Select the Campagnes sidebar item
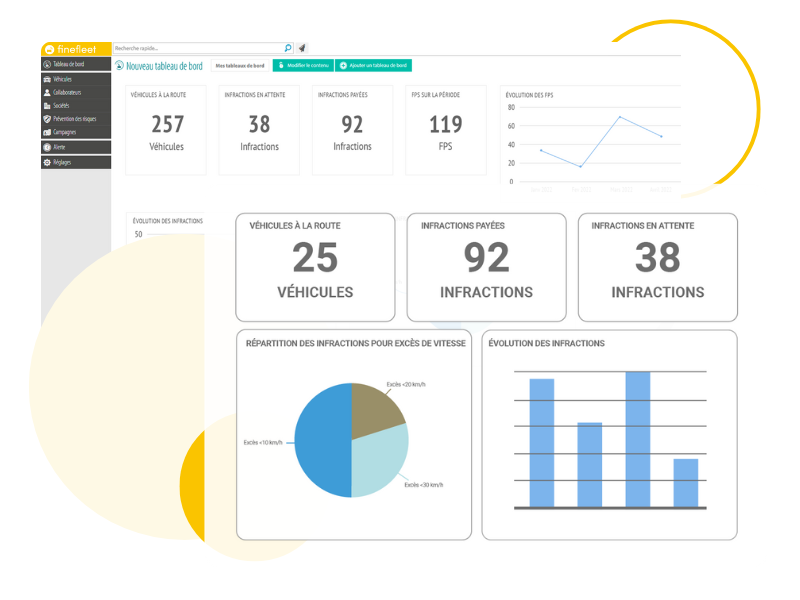The image size is (800, 600). coord(64,132)
